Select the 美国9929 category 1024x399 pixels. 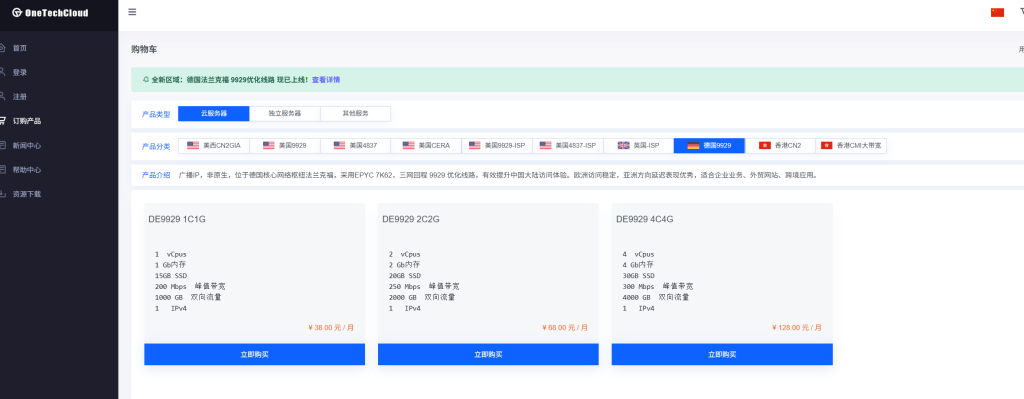285,146
